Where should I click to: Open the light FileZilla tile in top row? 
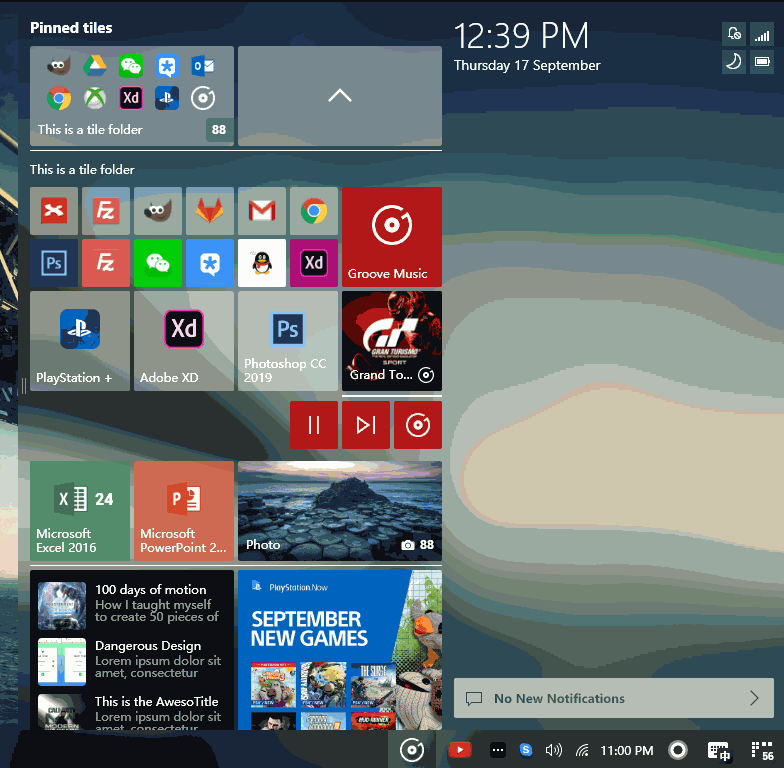(106, 211)
